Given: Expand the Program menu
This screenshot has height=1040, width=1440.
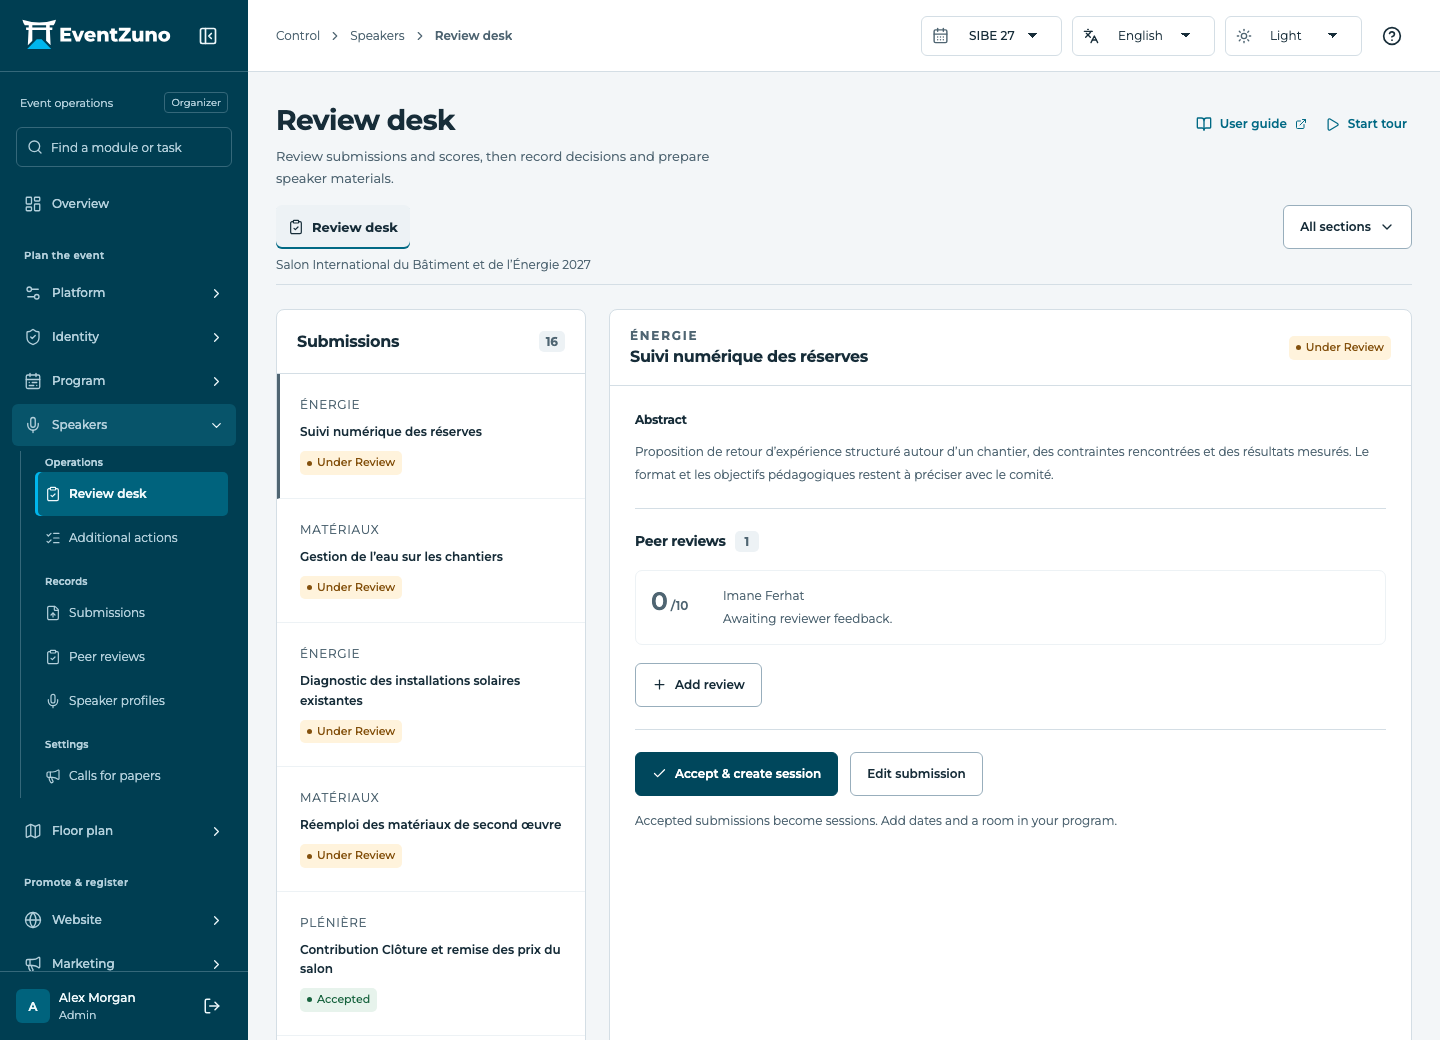Looking at the screenshot, I should click(x=124, y=381).
